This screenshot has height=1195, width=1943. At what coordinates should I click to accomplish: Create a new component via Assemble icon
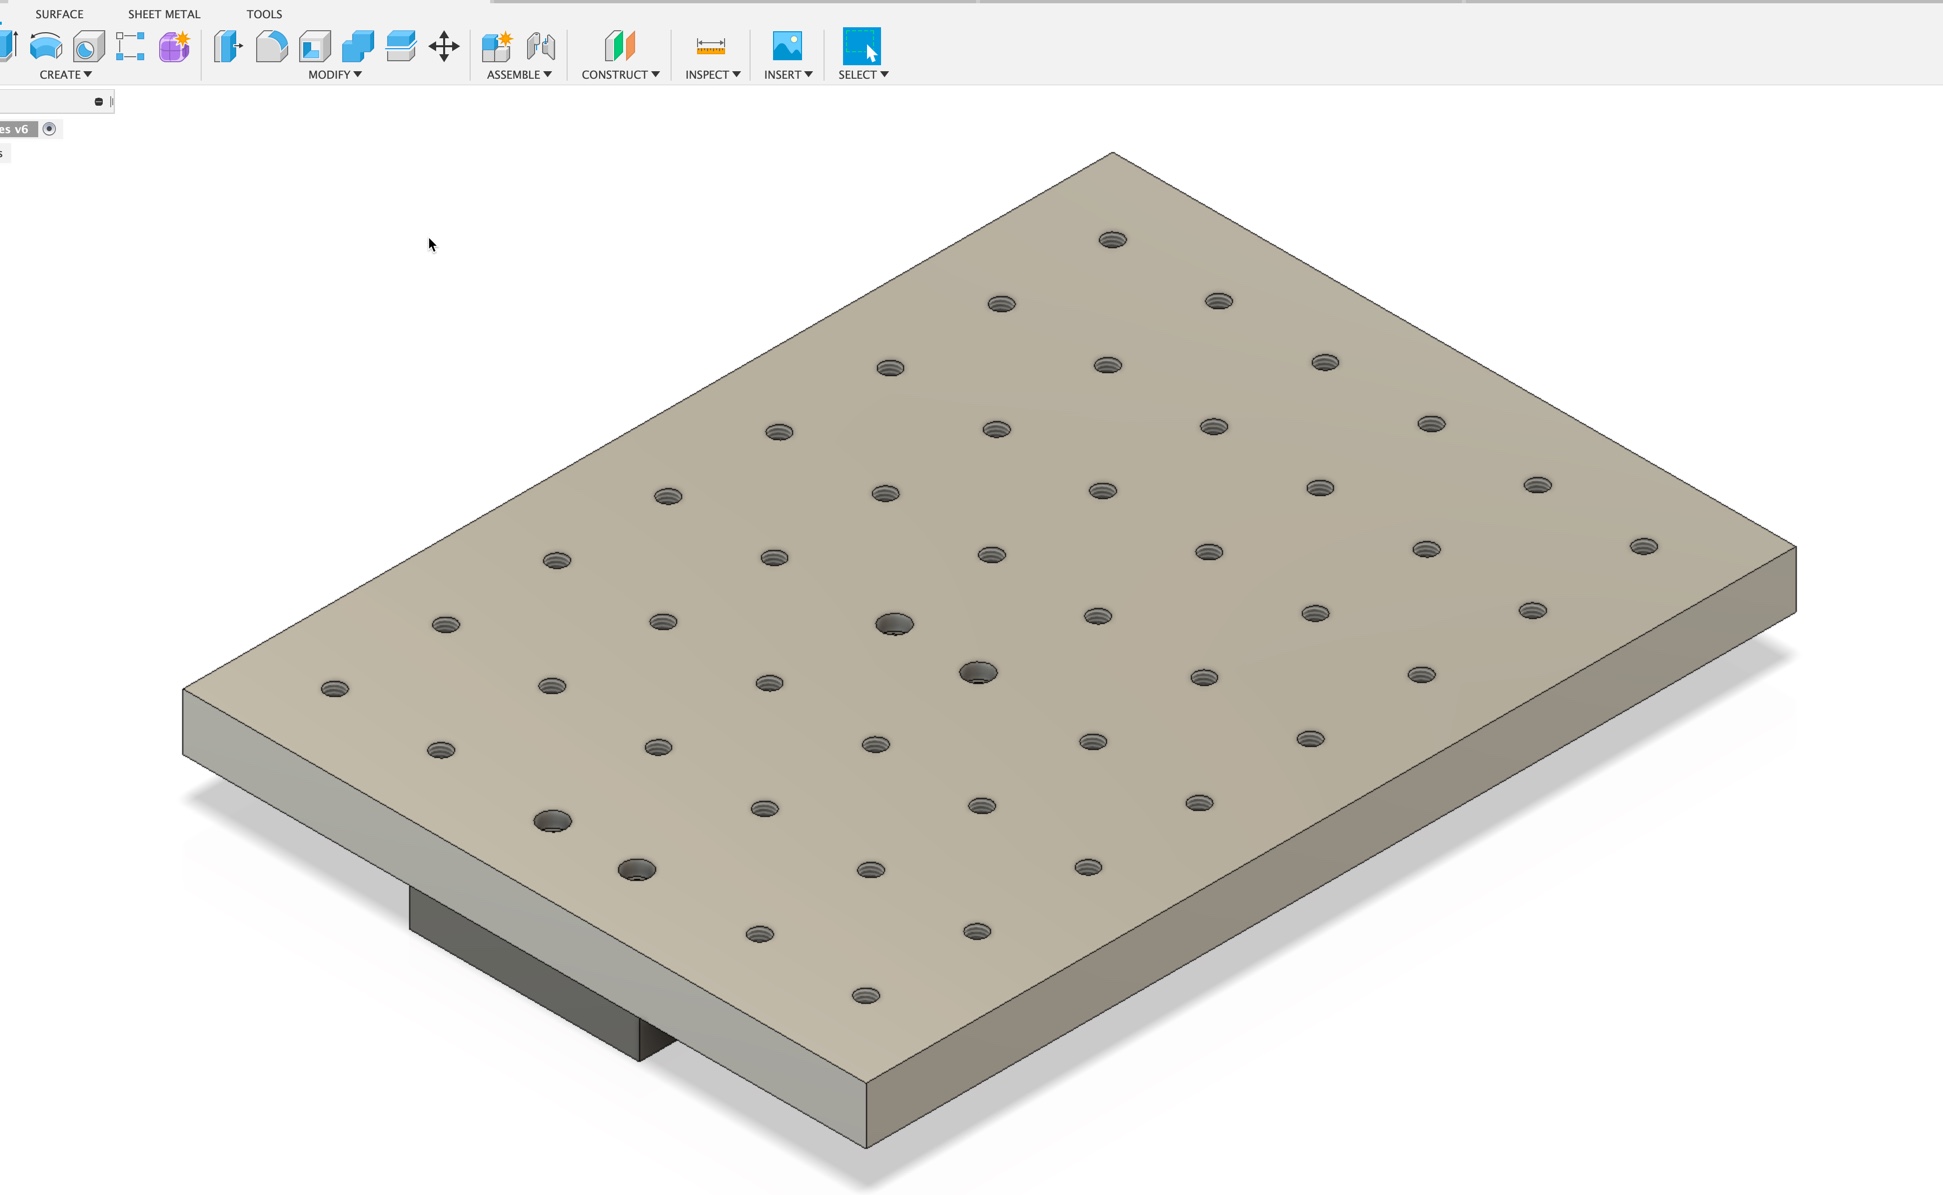coord(496,45)
